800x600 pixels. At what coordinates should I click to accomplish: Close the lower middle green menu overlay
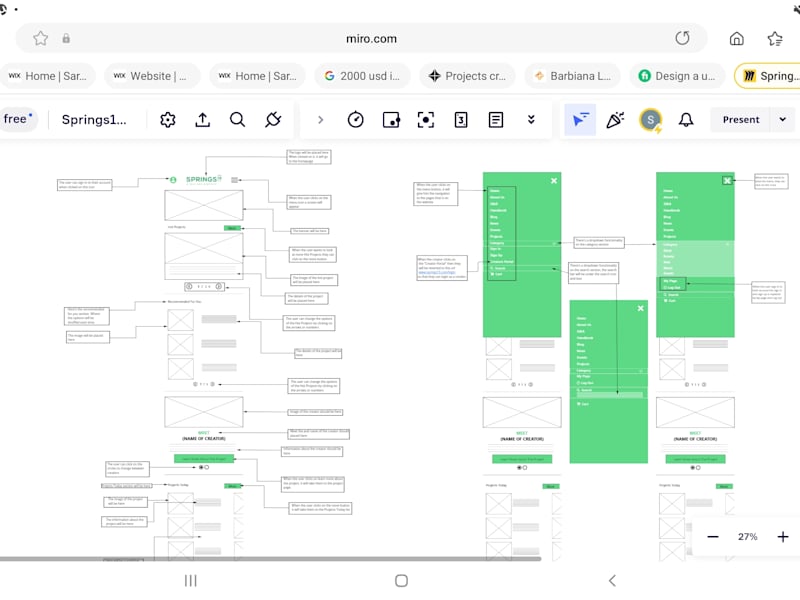point(641,308)
